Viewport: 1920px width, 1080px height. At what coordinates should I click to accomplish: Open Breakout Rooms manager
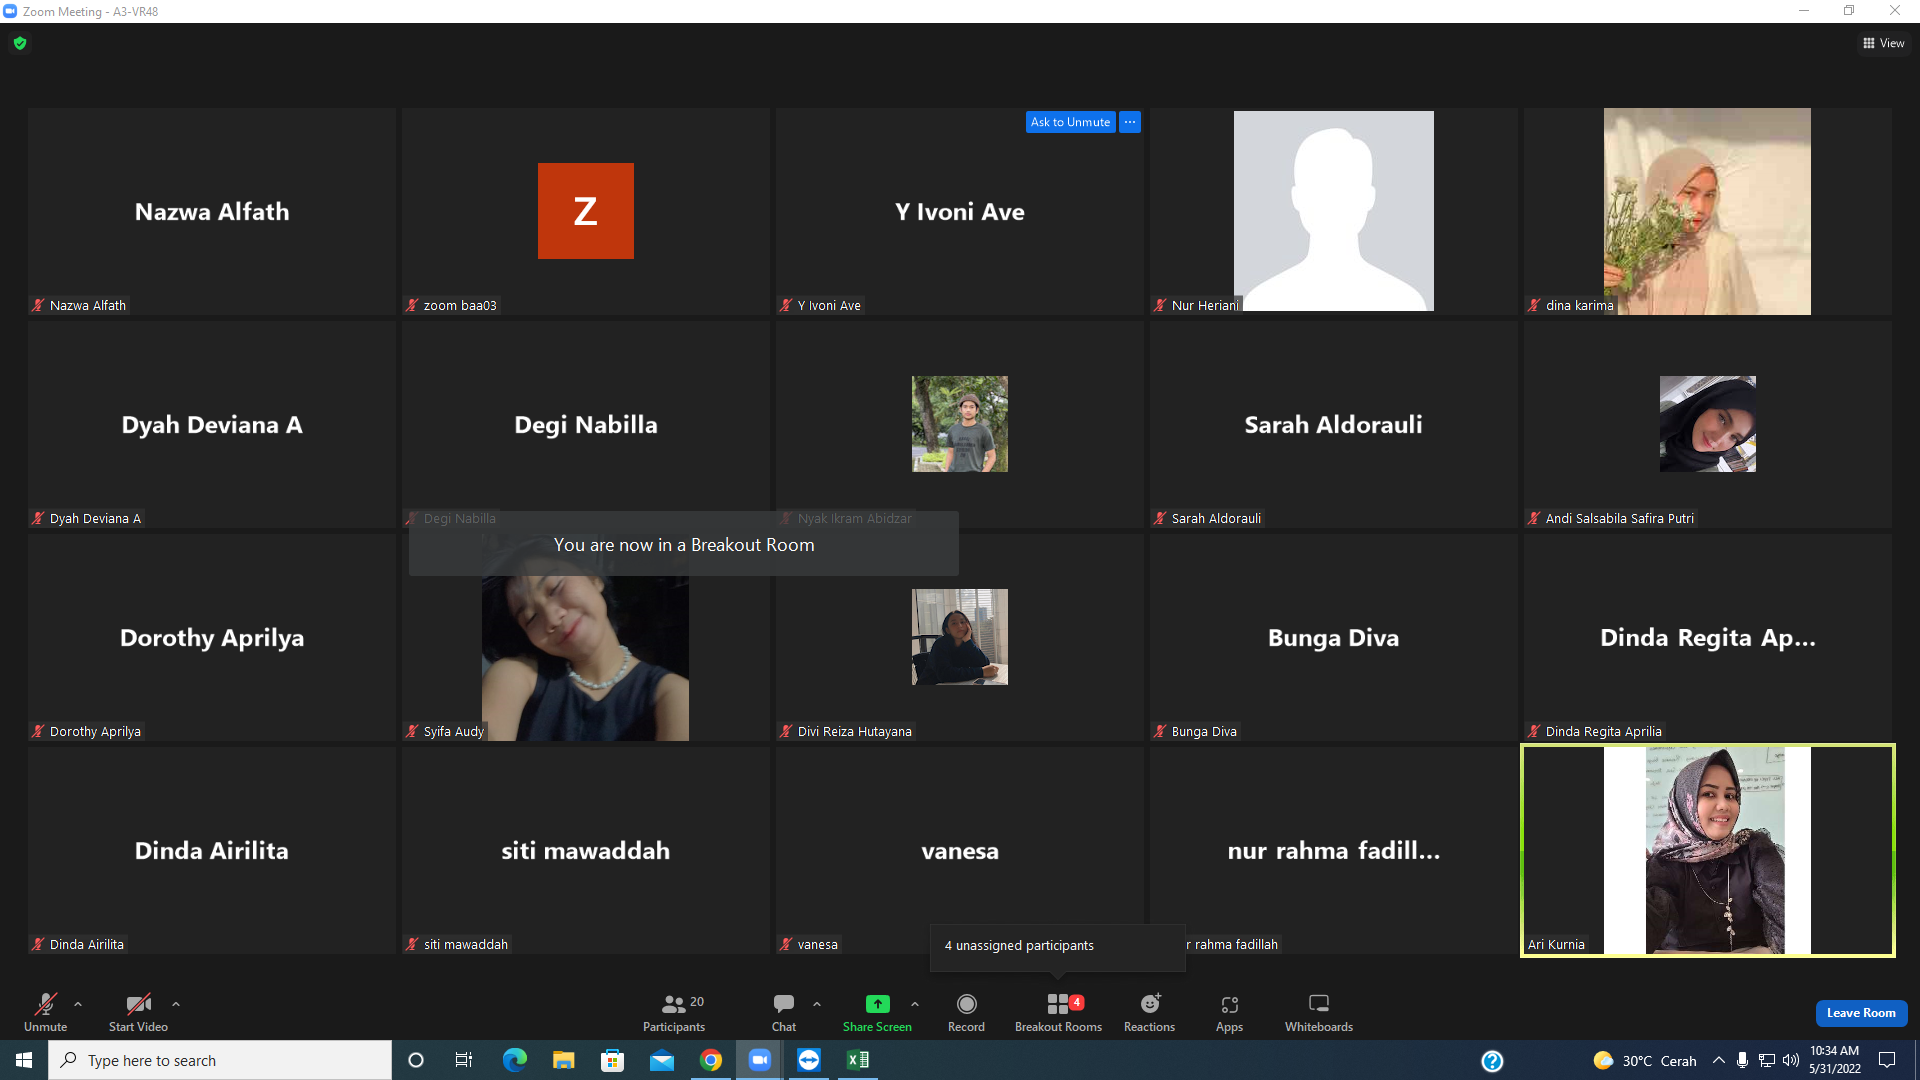[x=1058, y=1011]
